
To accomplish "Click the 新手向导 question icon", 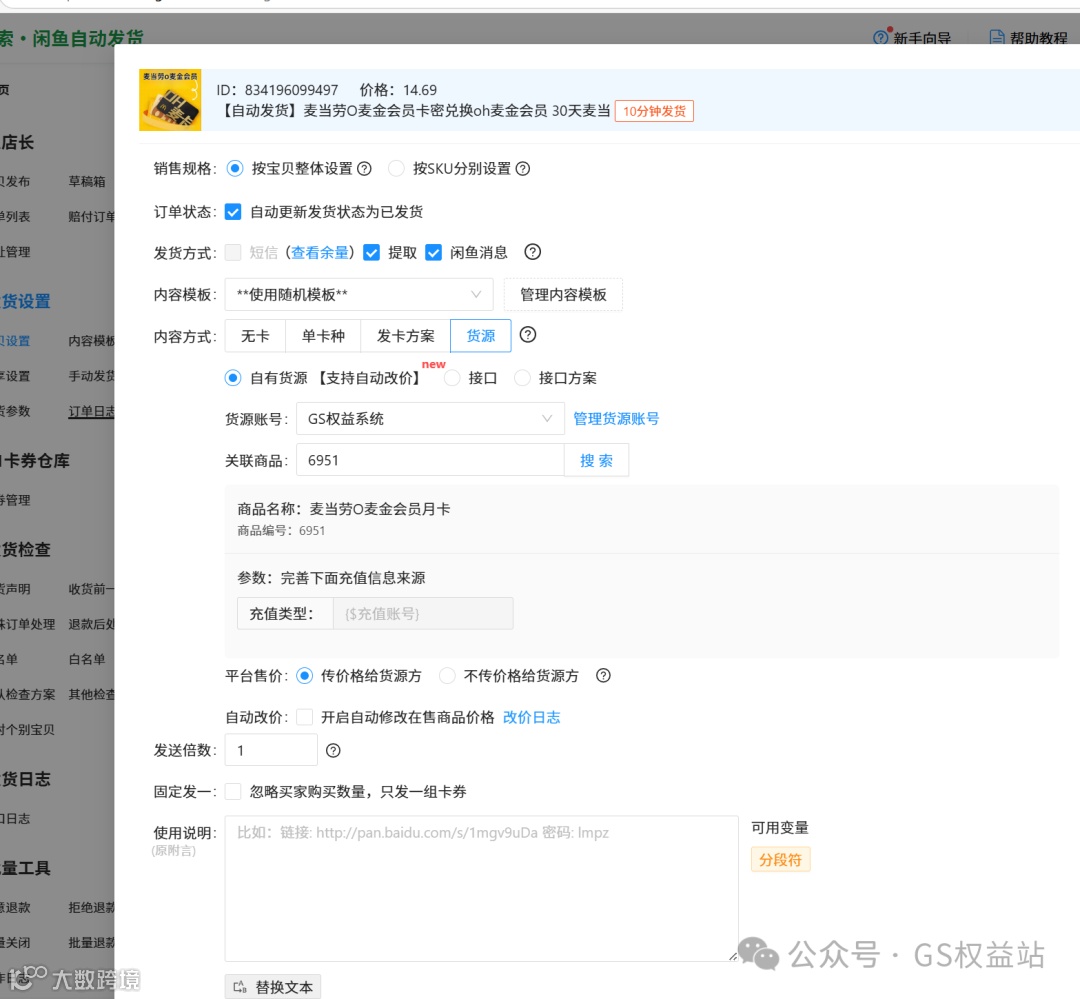I will point(880,37).
